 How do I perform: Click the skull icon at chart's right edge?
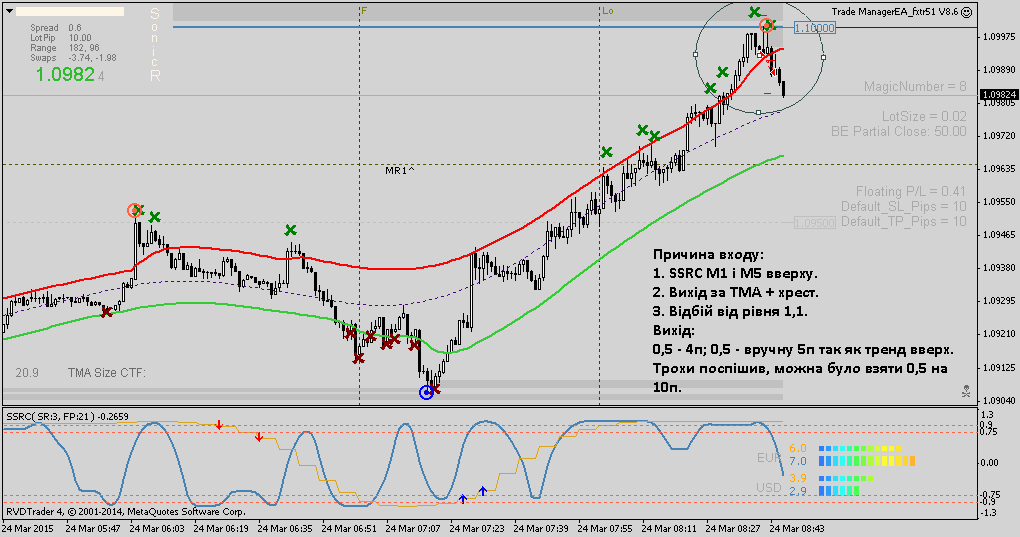click(966, 391)
